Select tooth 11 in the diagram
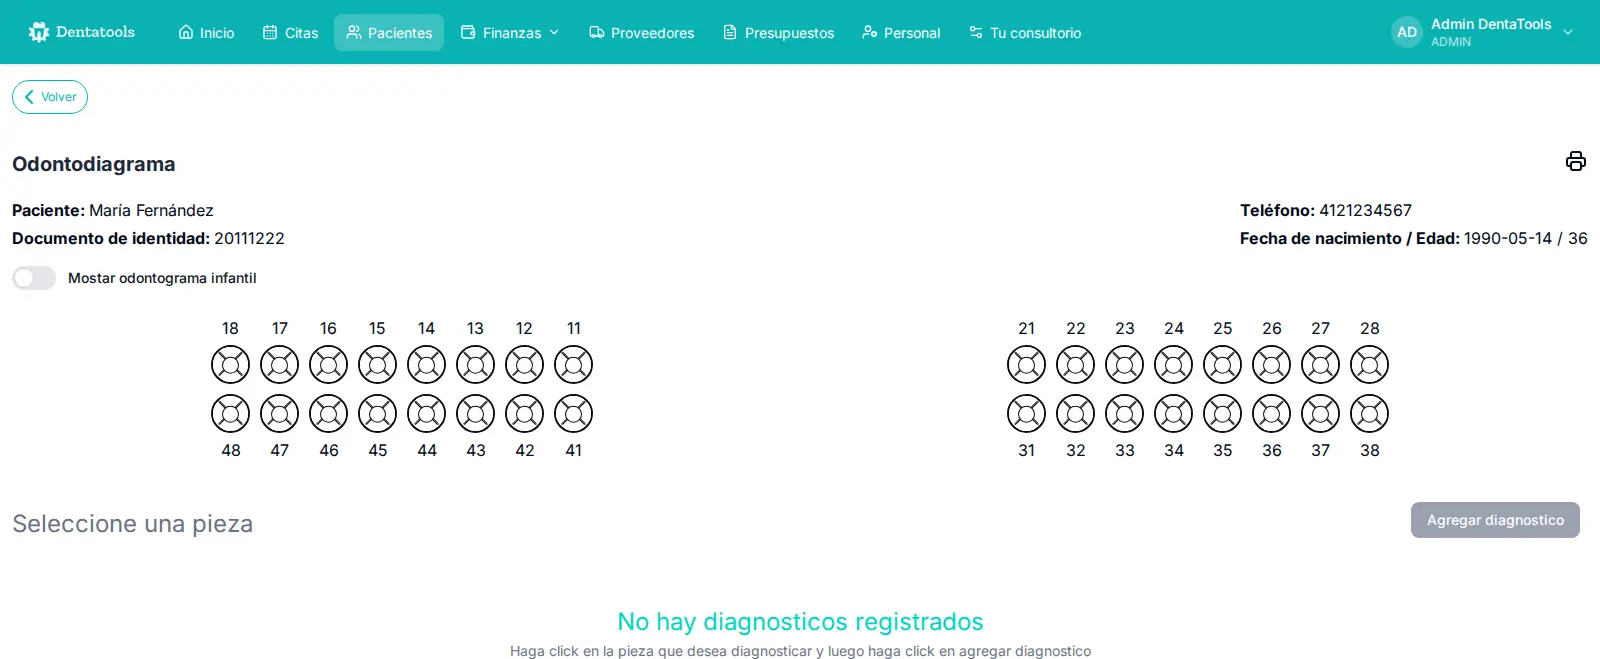This screenshot has height=659, width=1600. pos(573,364)
